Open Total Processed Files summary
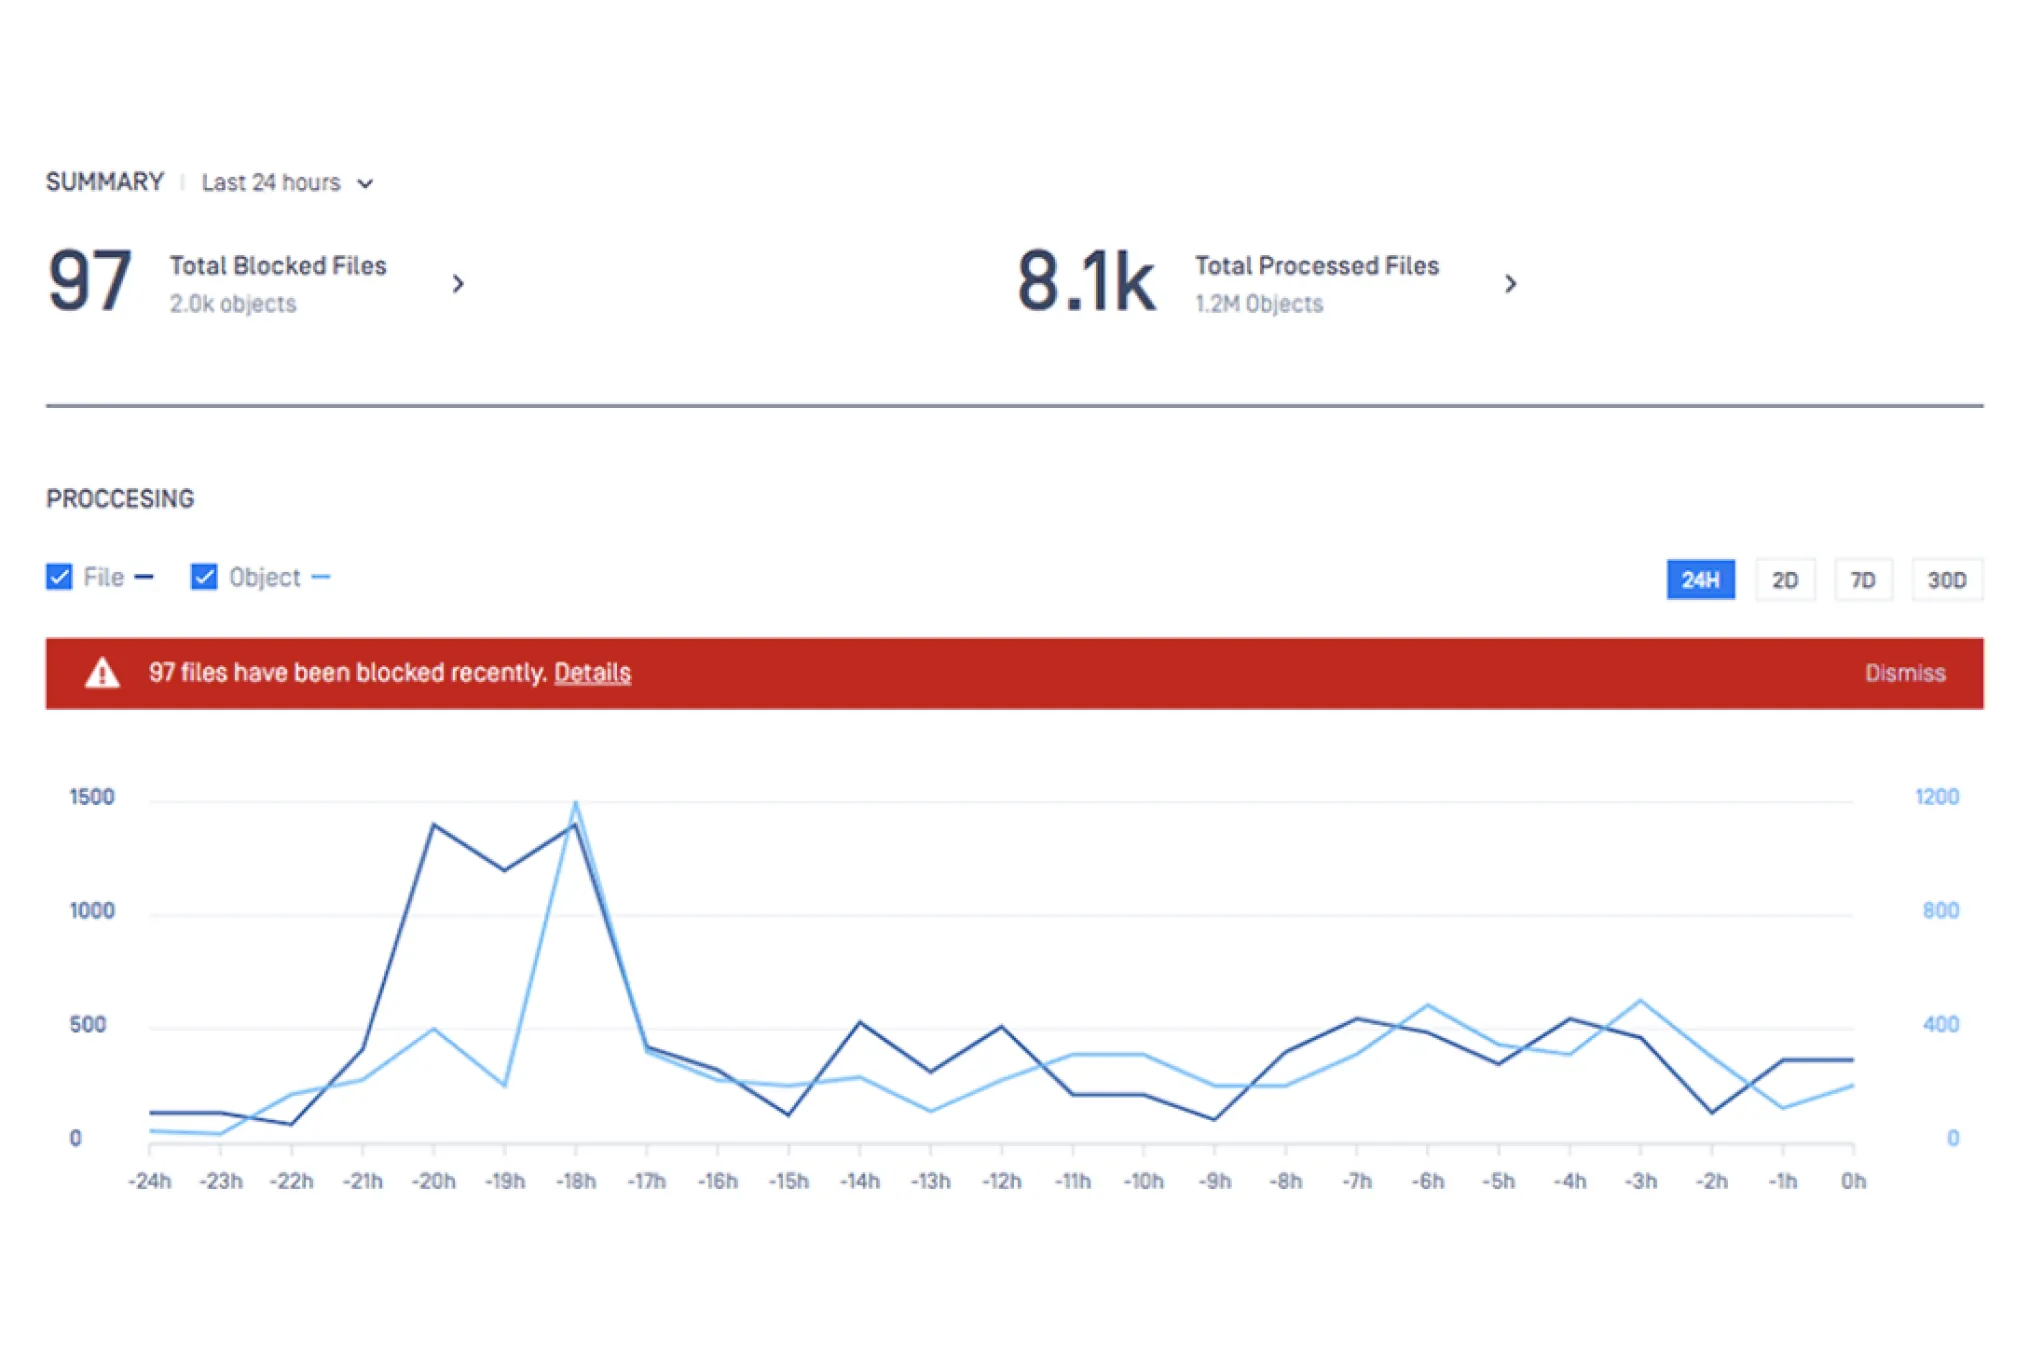 tap(1316, 266)
